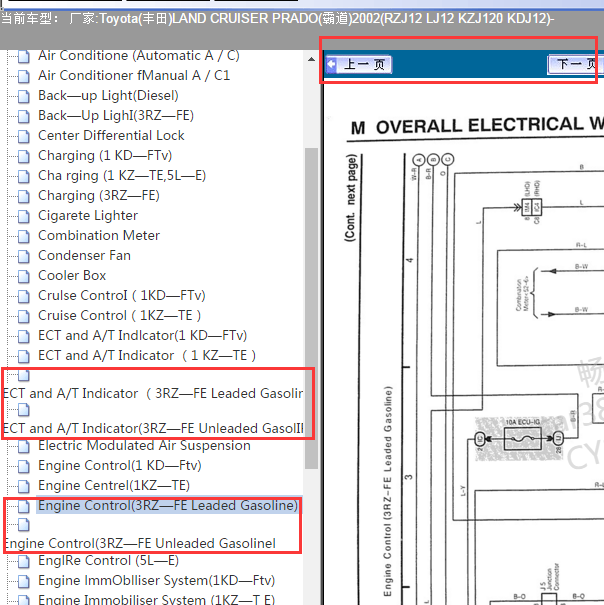Click the 10A ECU-IG fuse in wiring diagram

[523, 438]
